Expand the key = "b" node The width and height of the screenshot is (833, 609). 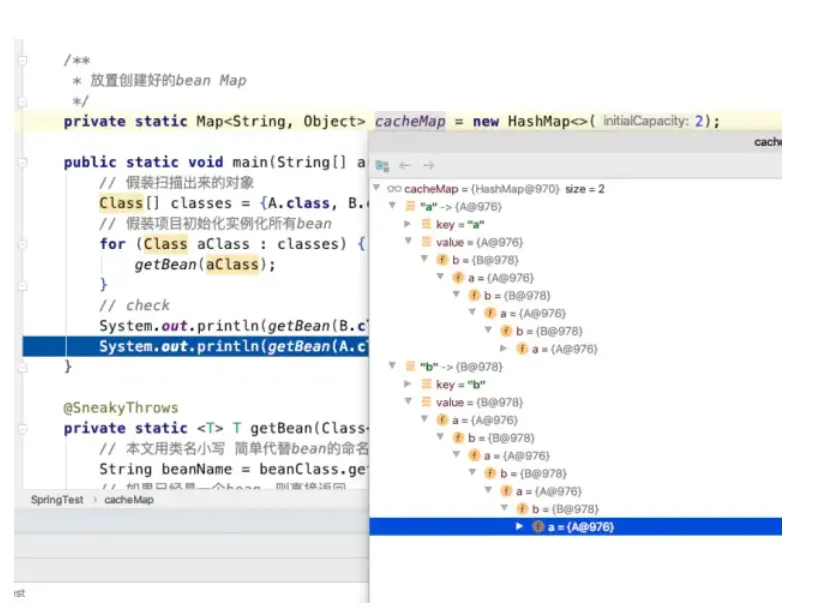tap(408, 384)
